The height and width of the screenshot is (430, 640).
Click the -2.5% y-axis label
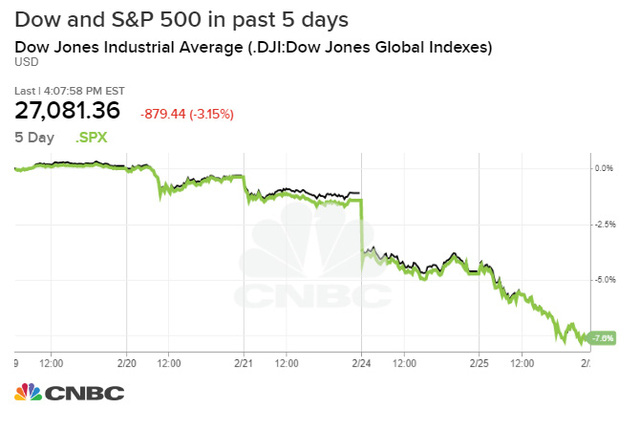point(603,224)
